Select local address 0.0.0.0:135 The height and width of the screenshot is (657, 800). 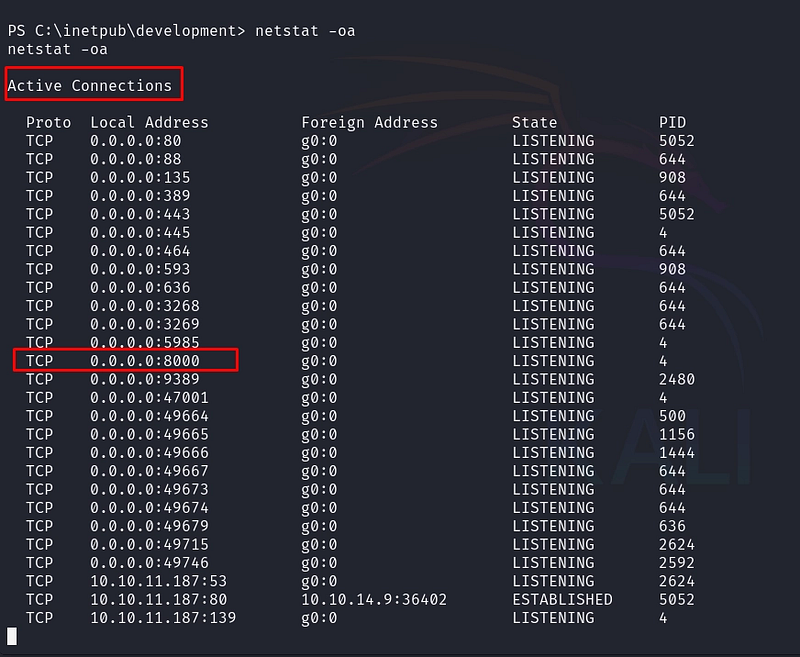click(x=140, y=178)
